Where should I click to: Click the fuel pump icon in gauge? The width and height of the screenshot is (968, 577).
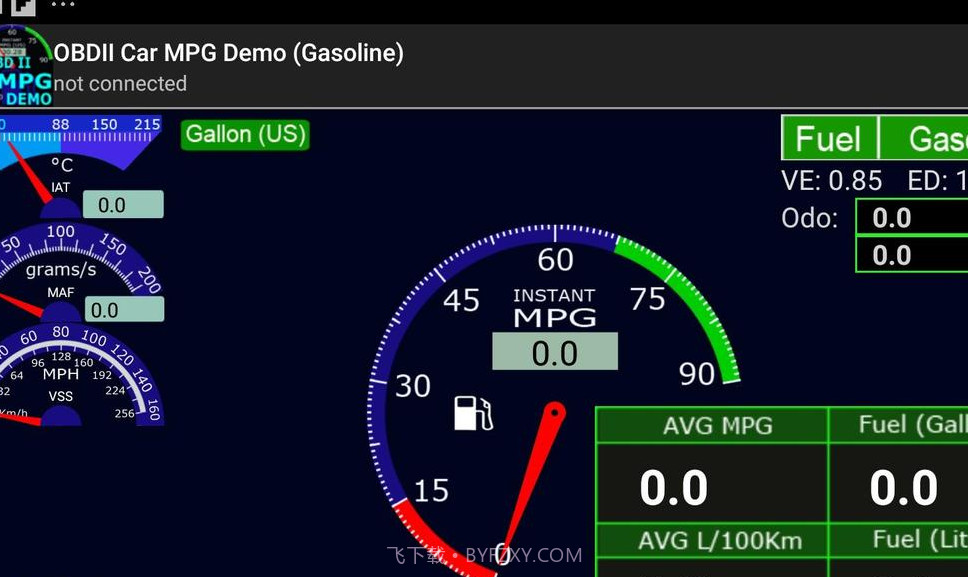coord(473,412)
